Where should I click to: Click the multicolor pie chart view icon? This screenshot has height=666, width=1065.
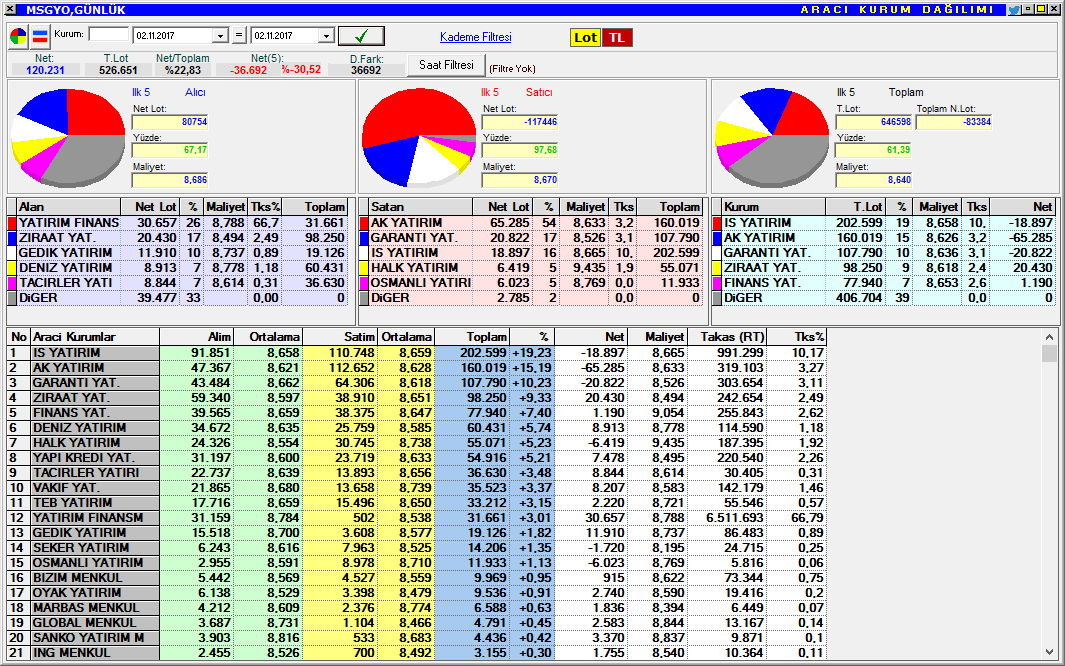tap(18, 37)
